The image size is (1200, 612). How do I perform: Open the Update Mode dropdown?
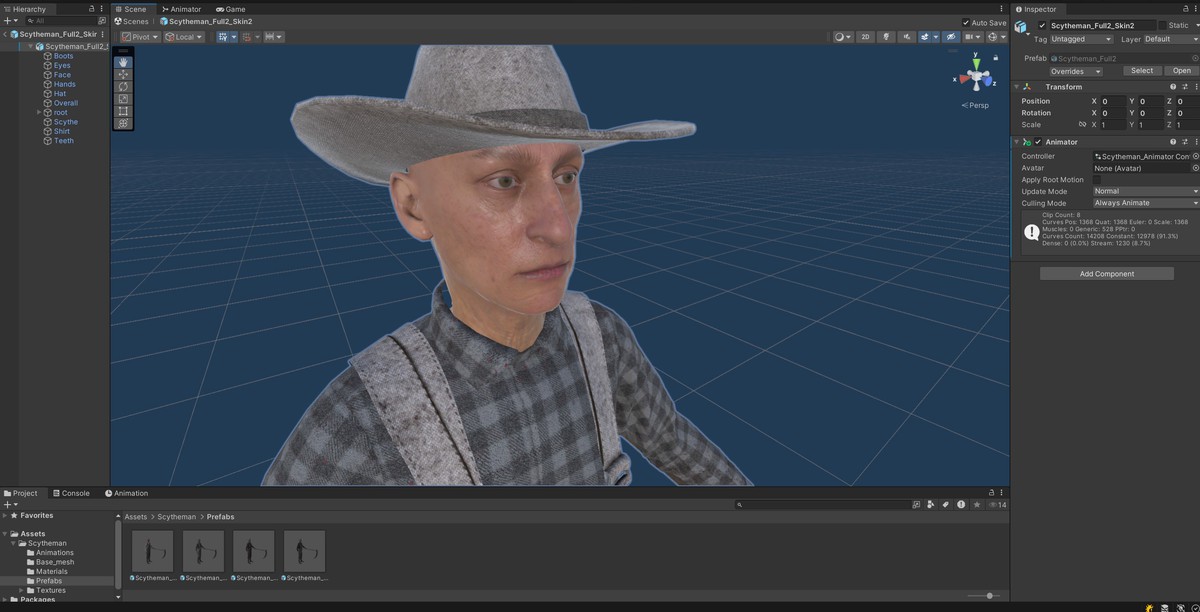[x=1146, y=191]
